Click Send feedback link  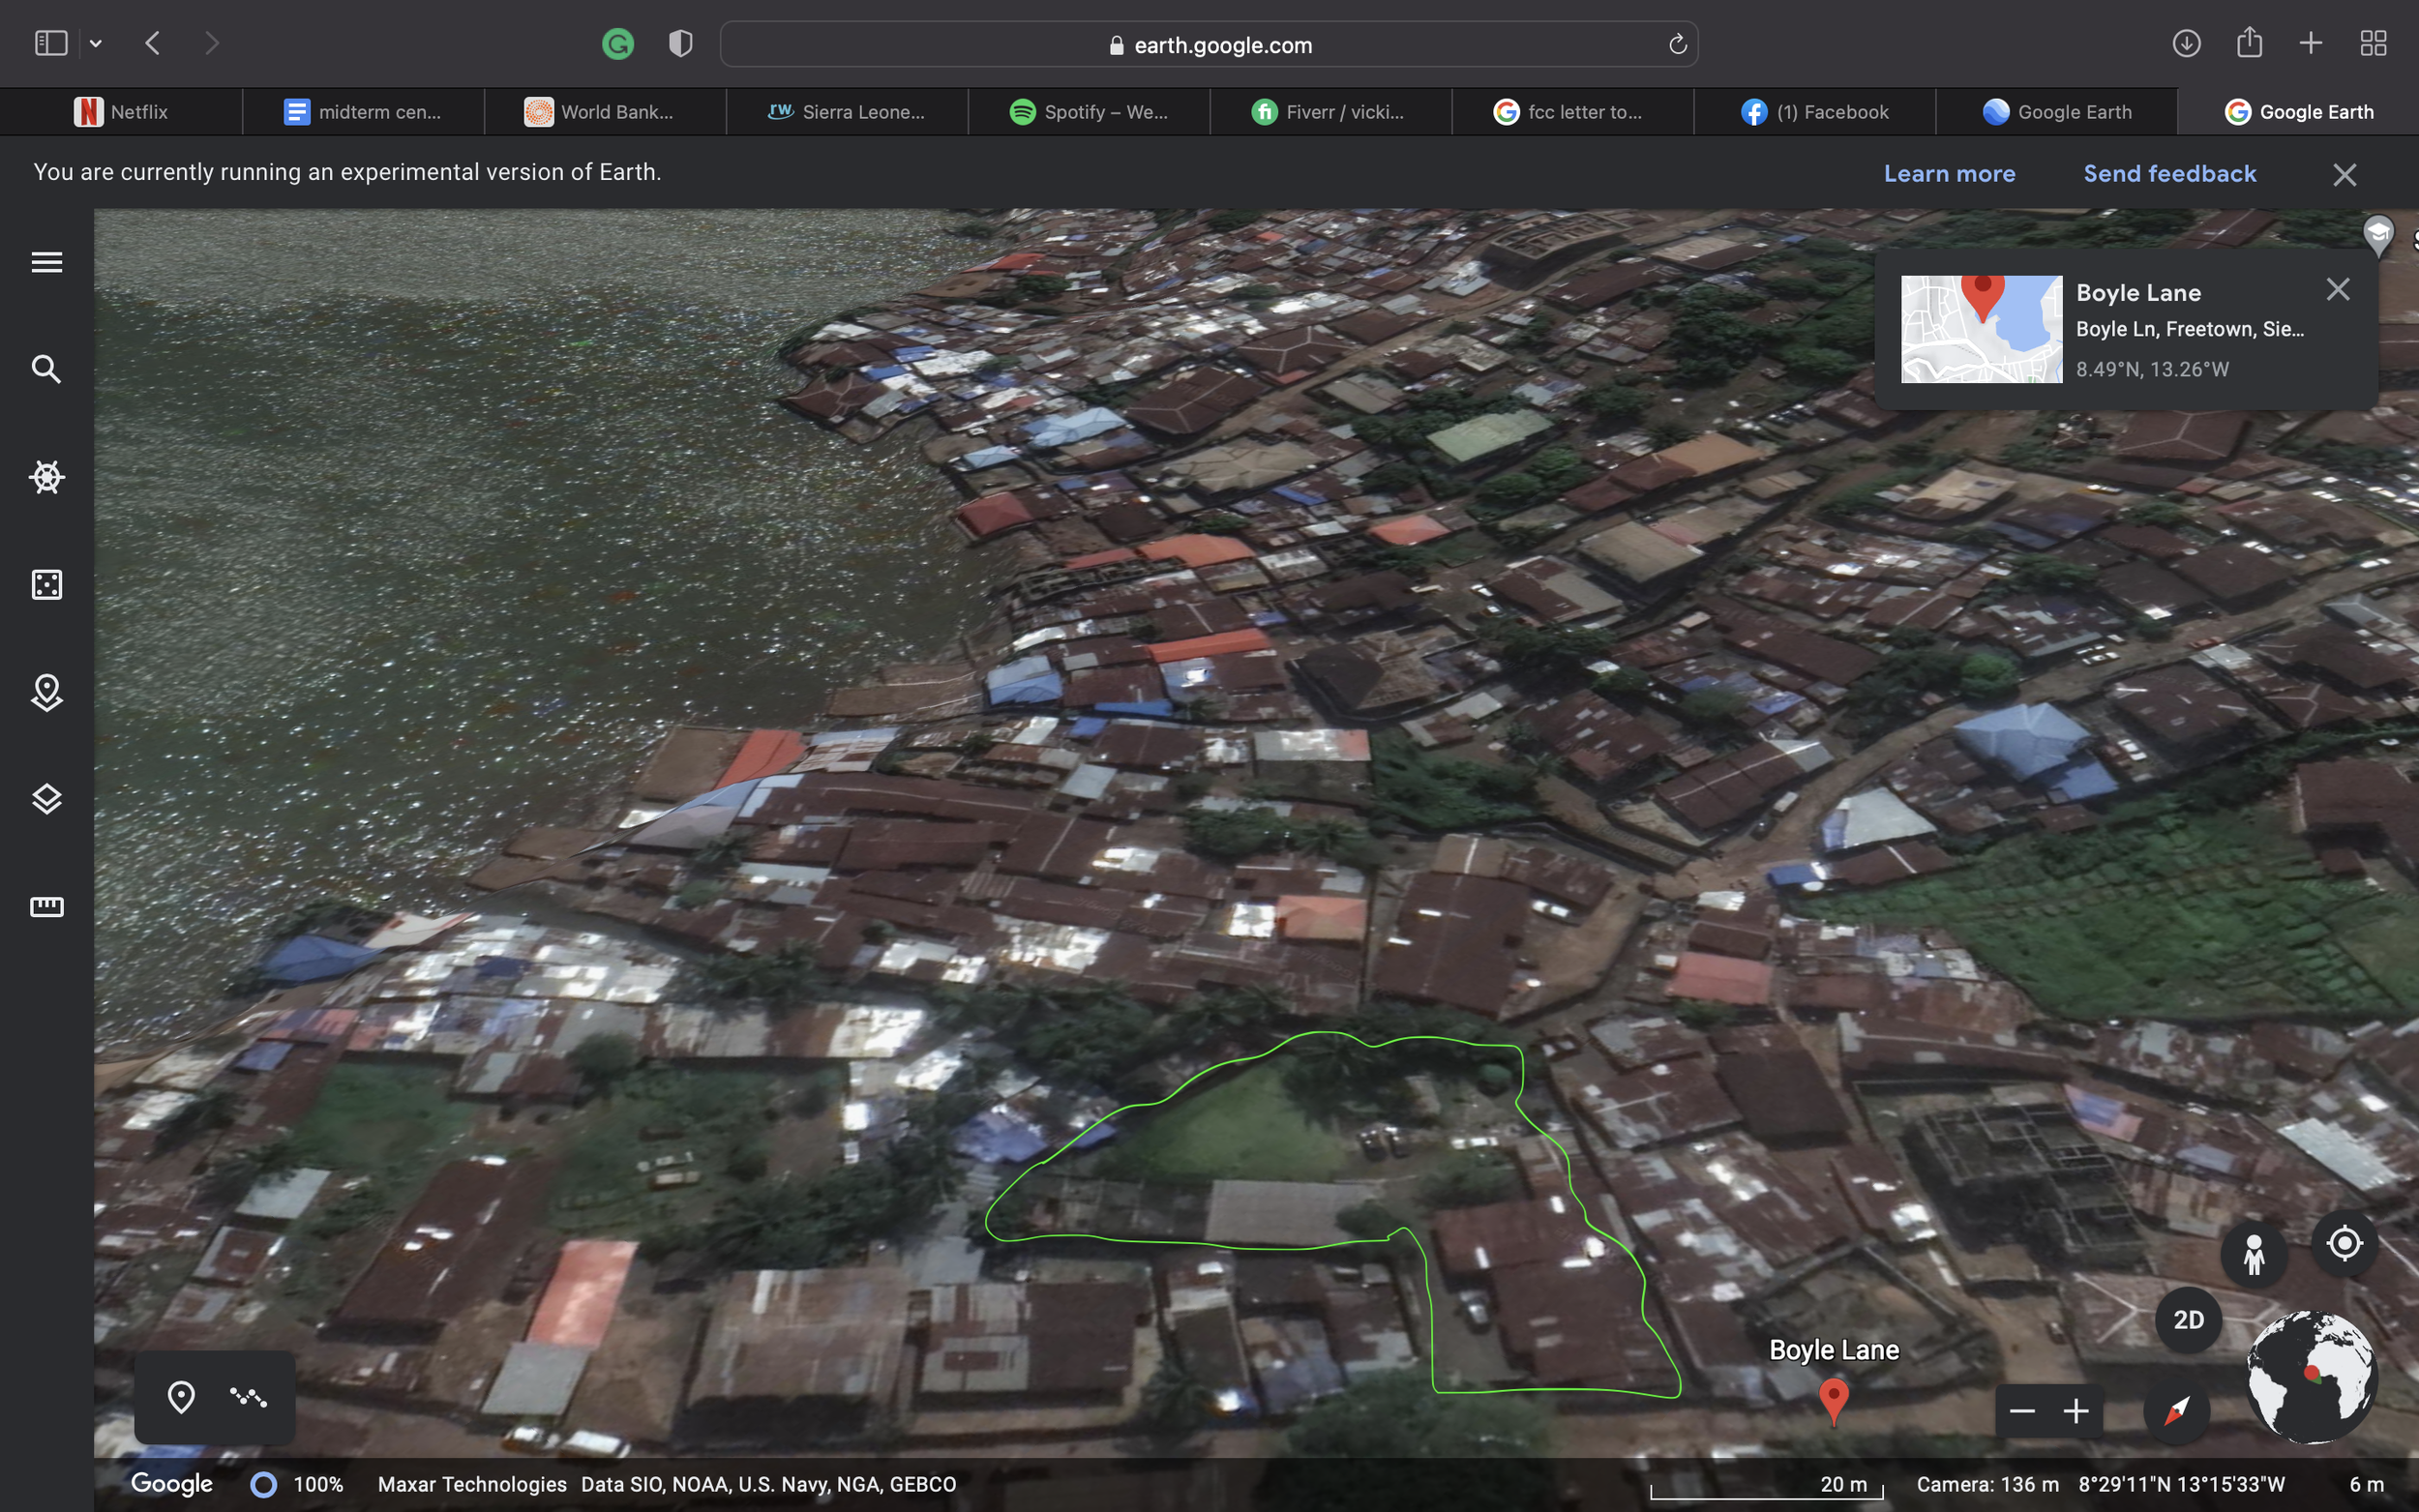coord(2169,173)
